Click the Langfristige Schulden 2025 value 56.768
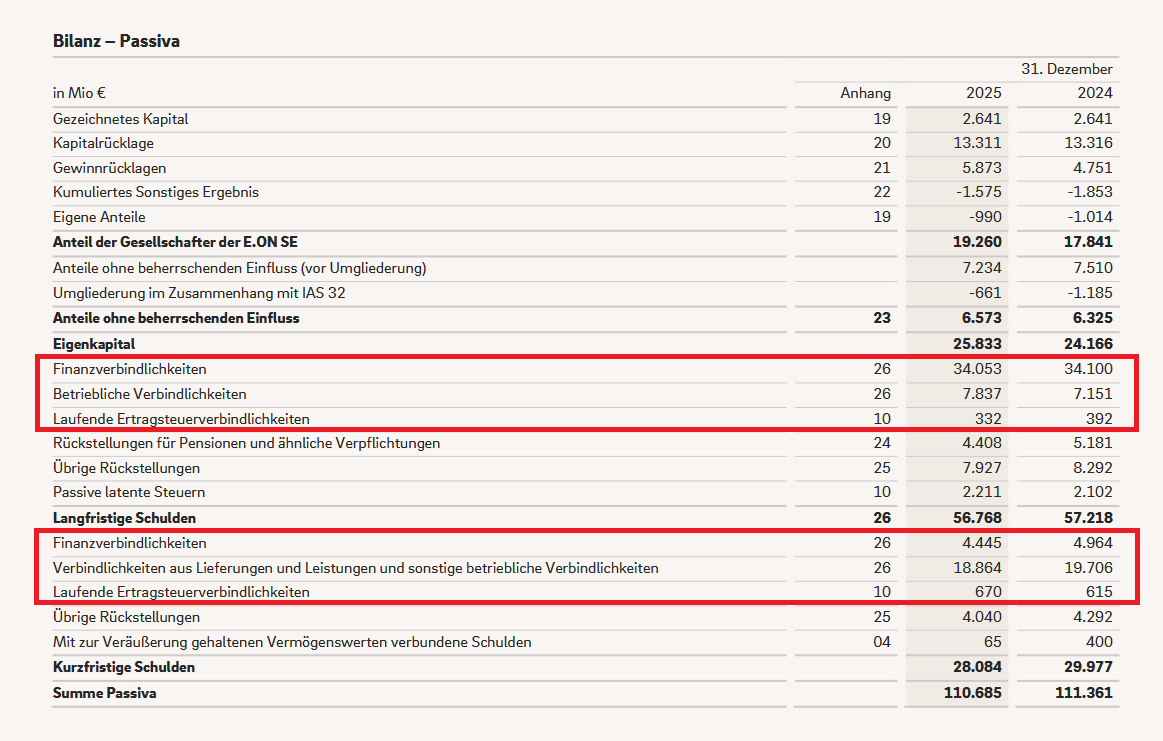This screenshot has height=741, width=1163. pyautogui.click(x=977, y=518)
